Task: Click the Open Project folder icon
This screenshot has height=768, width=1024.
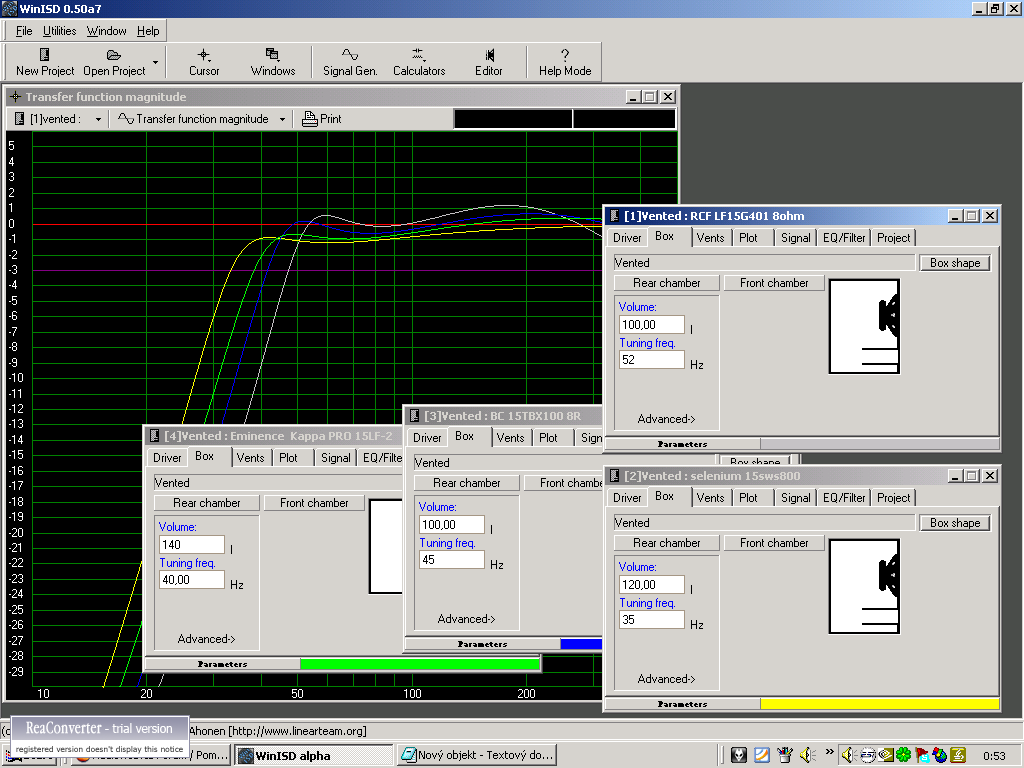Action: coord(114,55)
